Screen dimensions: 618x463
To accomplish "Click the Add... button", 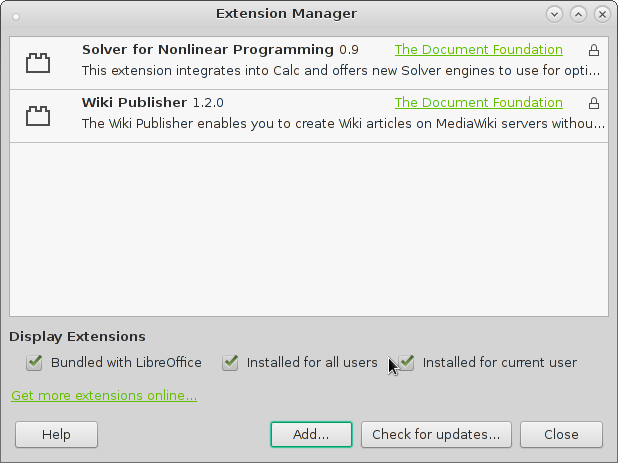I will 311,434.
